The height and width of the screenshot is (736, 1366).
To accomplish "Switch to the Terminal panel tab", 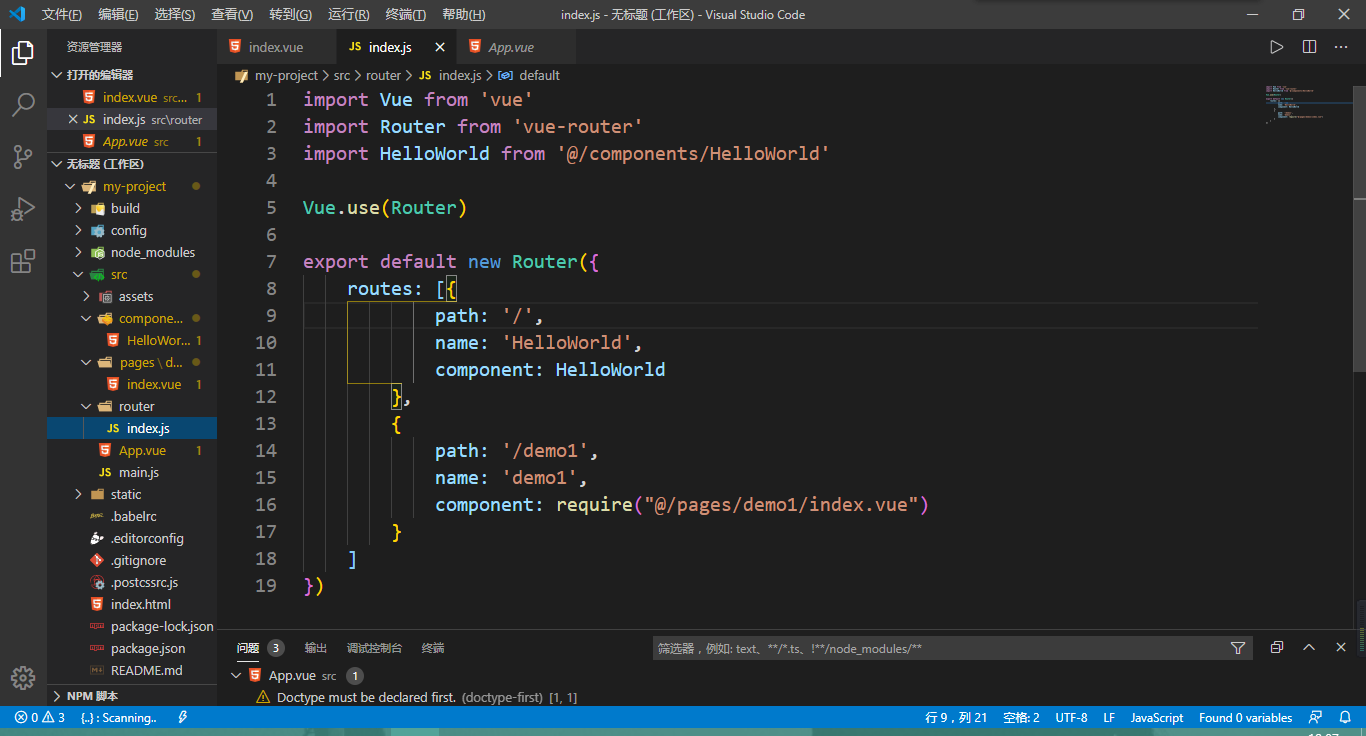I will [433, 648].
